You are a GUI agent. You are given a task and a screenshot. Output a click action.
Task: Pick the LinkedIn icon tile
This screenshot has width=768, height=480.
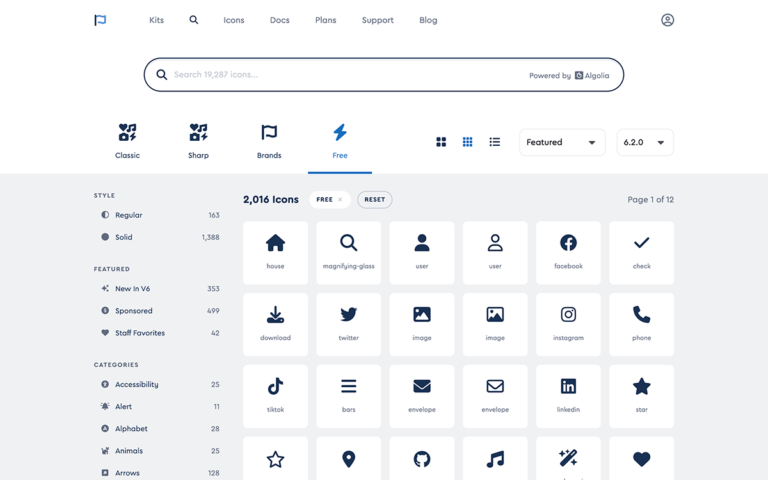pyautogui.click(x=568, y=395)
